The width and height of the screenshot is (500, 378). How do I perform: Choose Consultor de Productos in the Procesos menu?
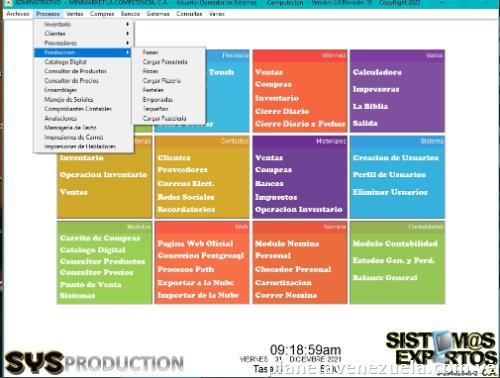[x=82, y=71]
